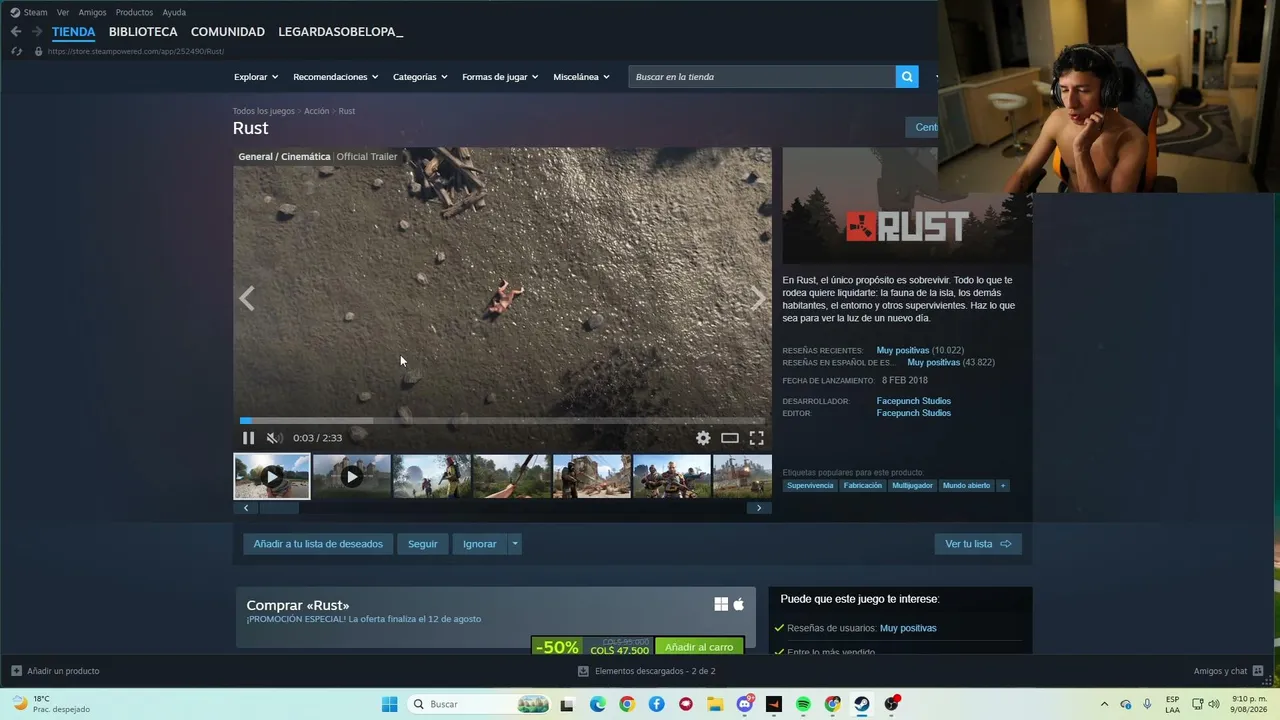Viewport: 1280px width, 720px height.
Task: Reload the store page with refresh icon
Action: click(16, 51)
